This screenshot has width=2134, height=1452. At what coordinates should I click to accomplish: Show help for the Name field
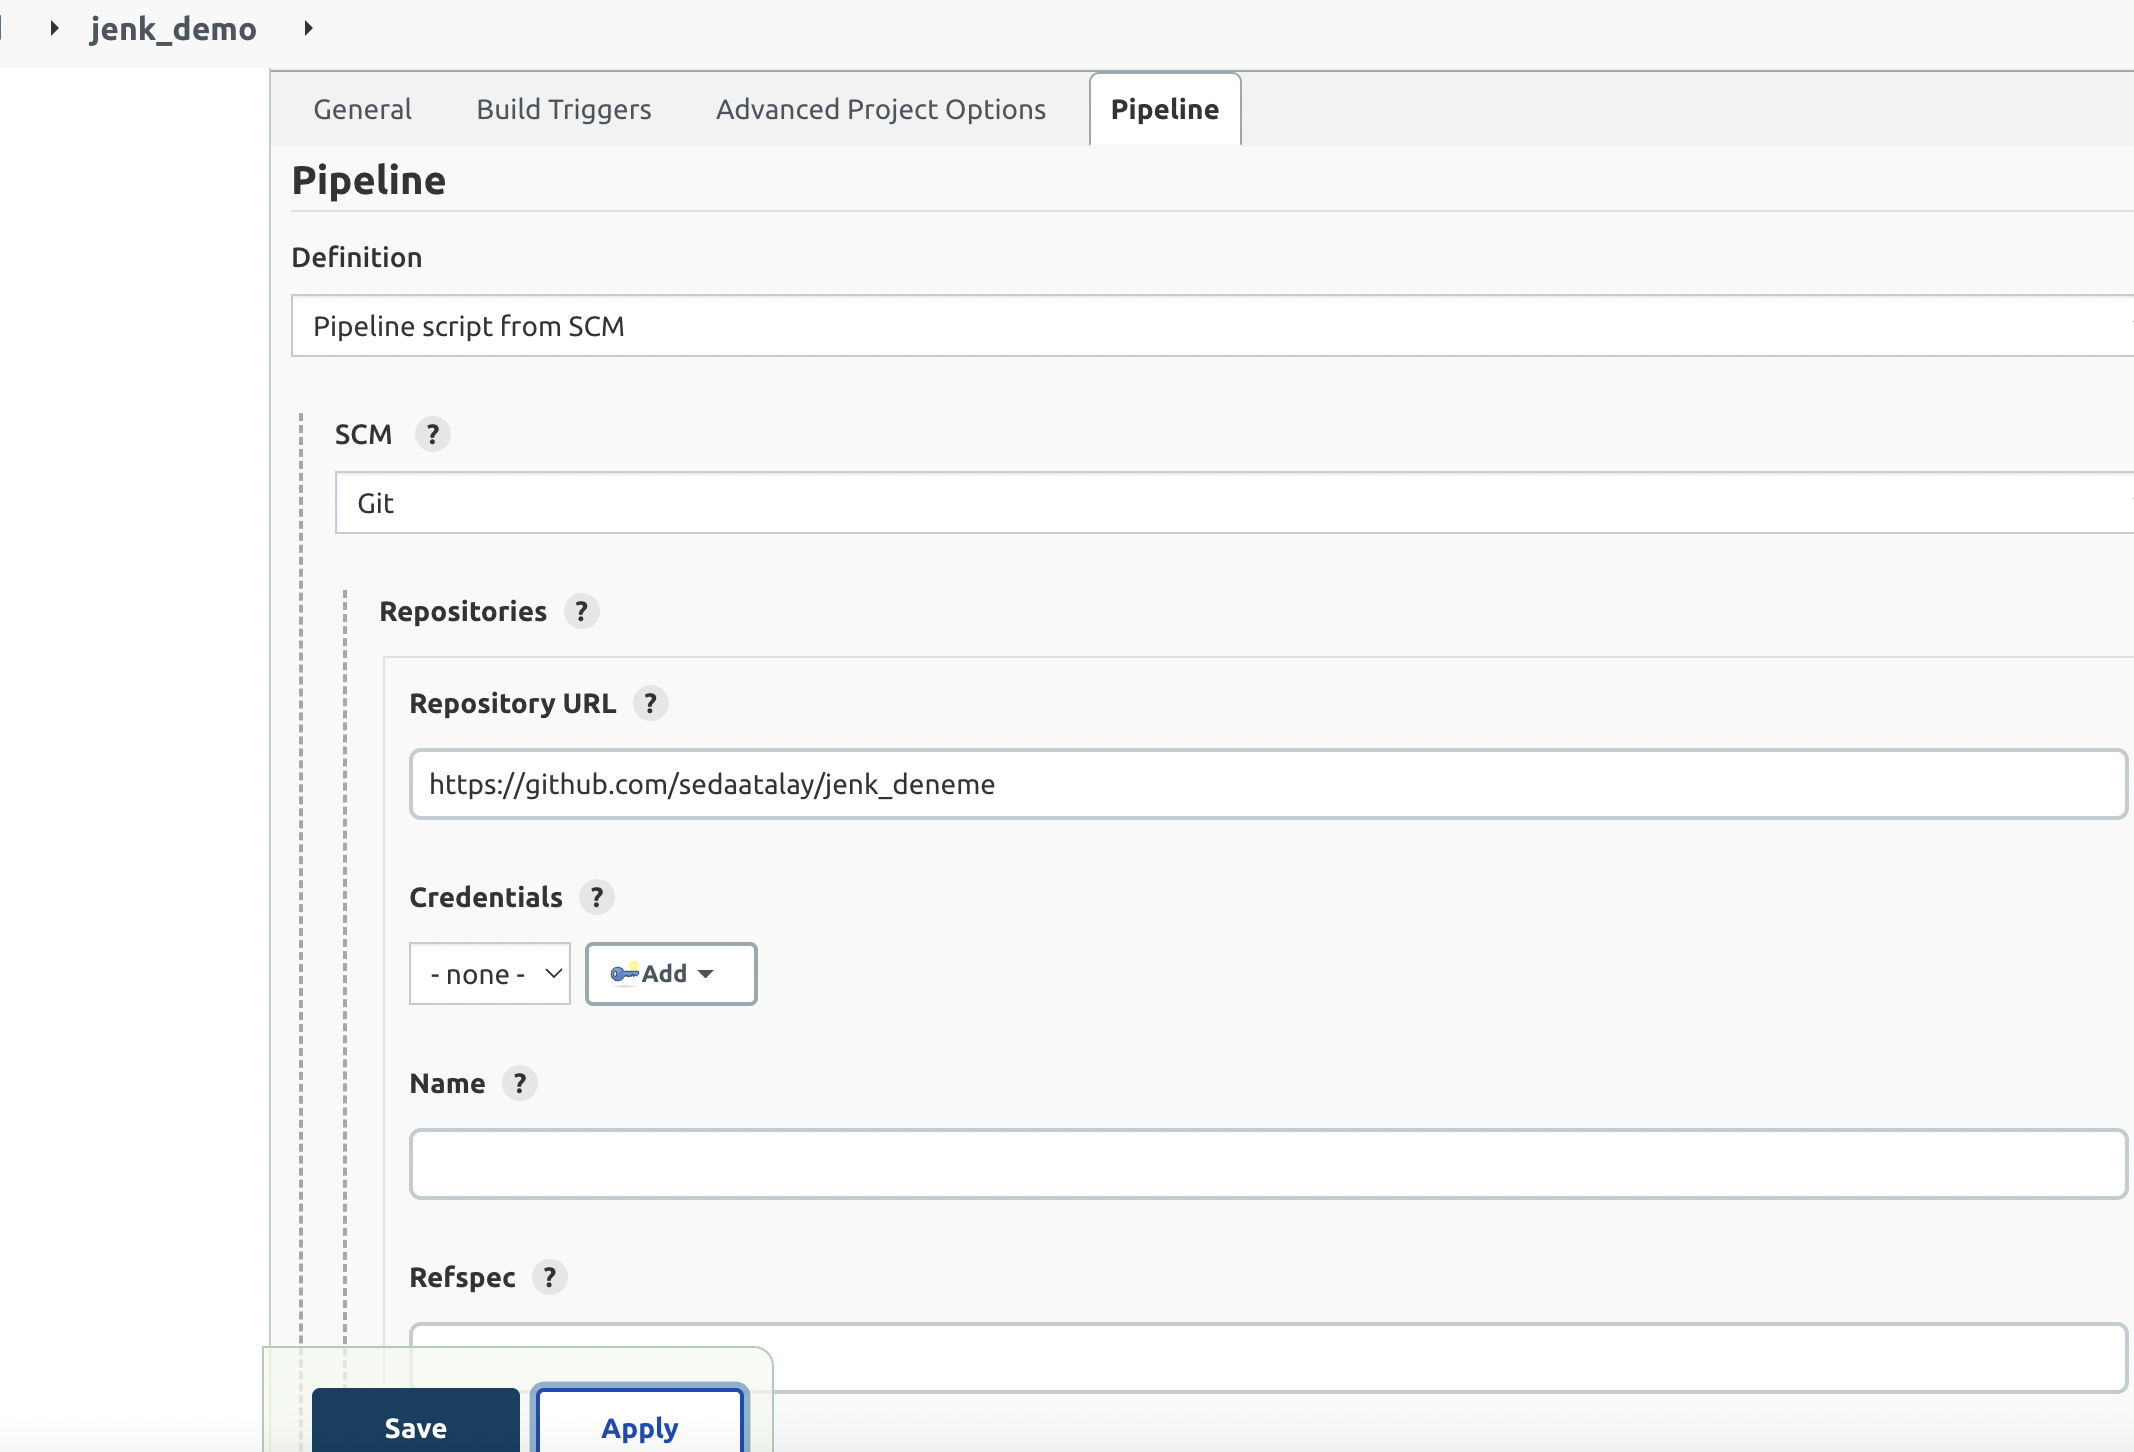519,1083
